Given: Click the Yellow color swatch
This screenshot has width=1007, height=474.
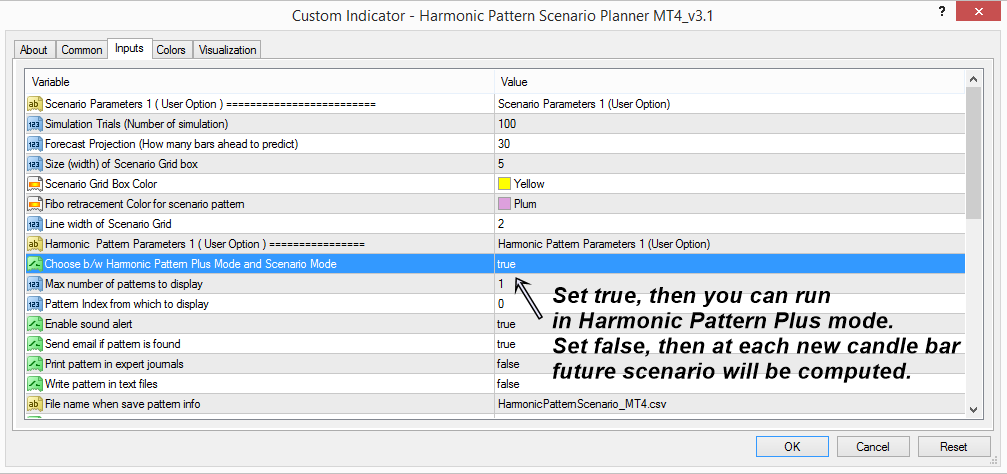Looking at the screenshot, I should (504, 184).
